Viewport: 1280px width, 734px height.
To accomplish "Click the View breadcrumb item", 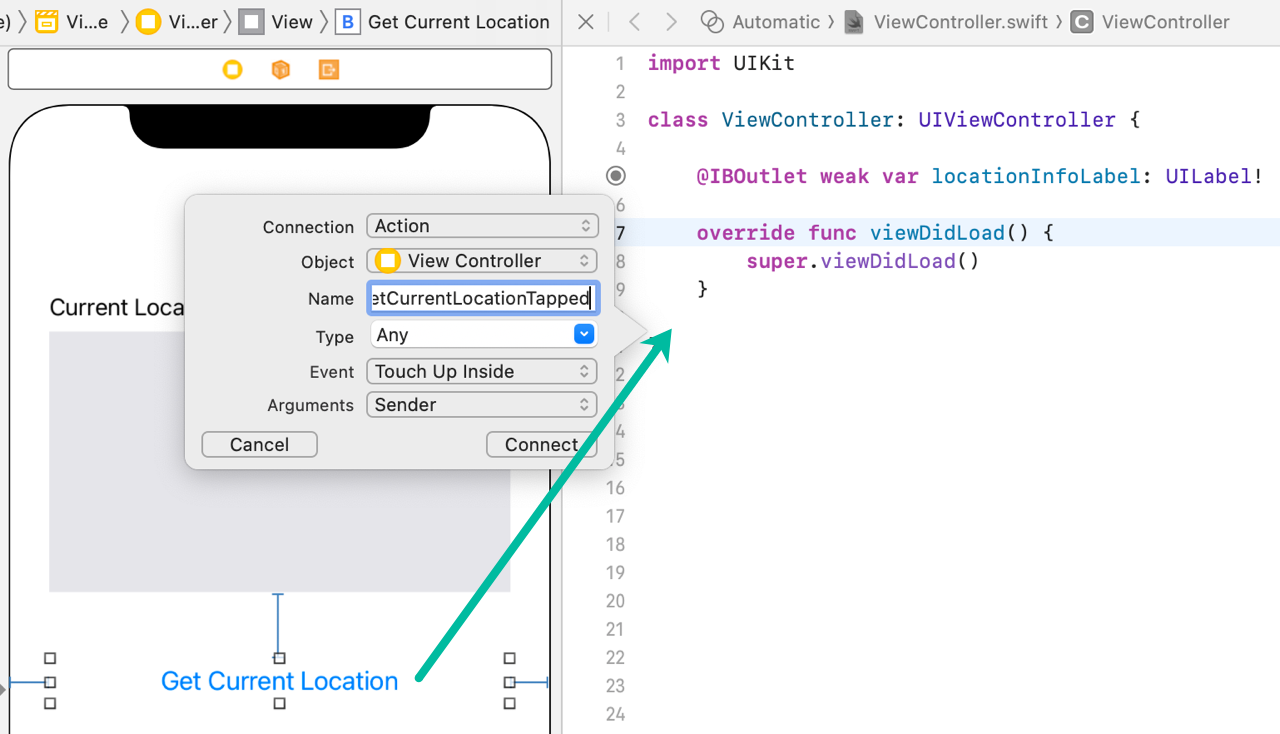I will click(x=276, y=22).
